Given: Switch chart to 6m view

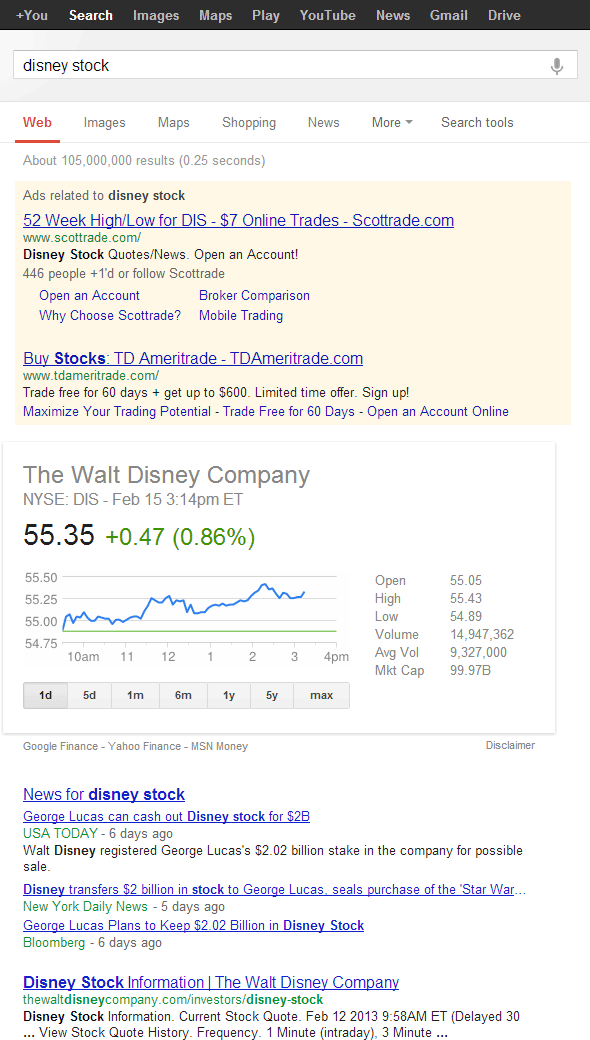Looking at the screenshot, I should (182, 694).
